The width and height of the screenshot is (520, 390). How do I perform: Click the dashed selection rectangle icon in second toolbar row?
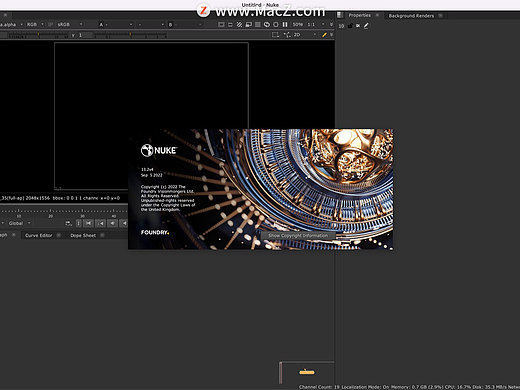pos(275,35)
